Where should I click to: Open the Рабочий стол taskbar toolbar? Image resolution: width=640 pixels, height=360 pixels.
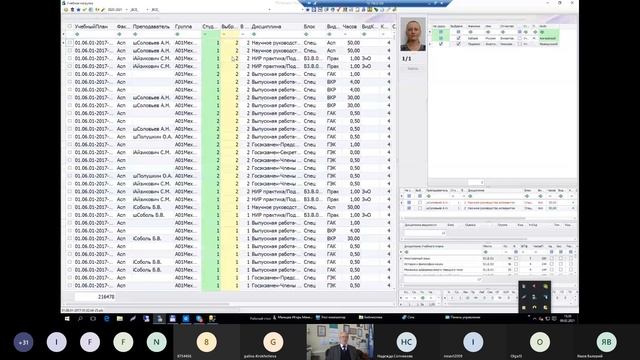tap(260, 318)
